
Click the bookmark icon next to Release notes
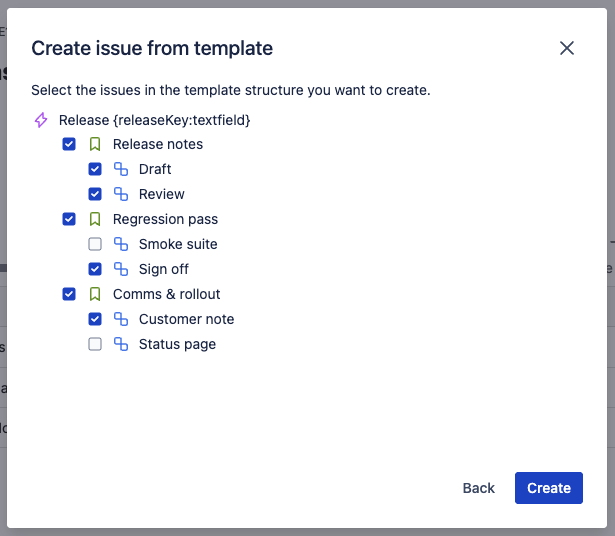[95, 144]
